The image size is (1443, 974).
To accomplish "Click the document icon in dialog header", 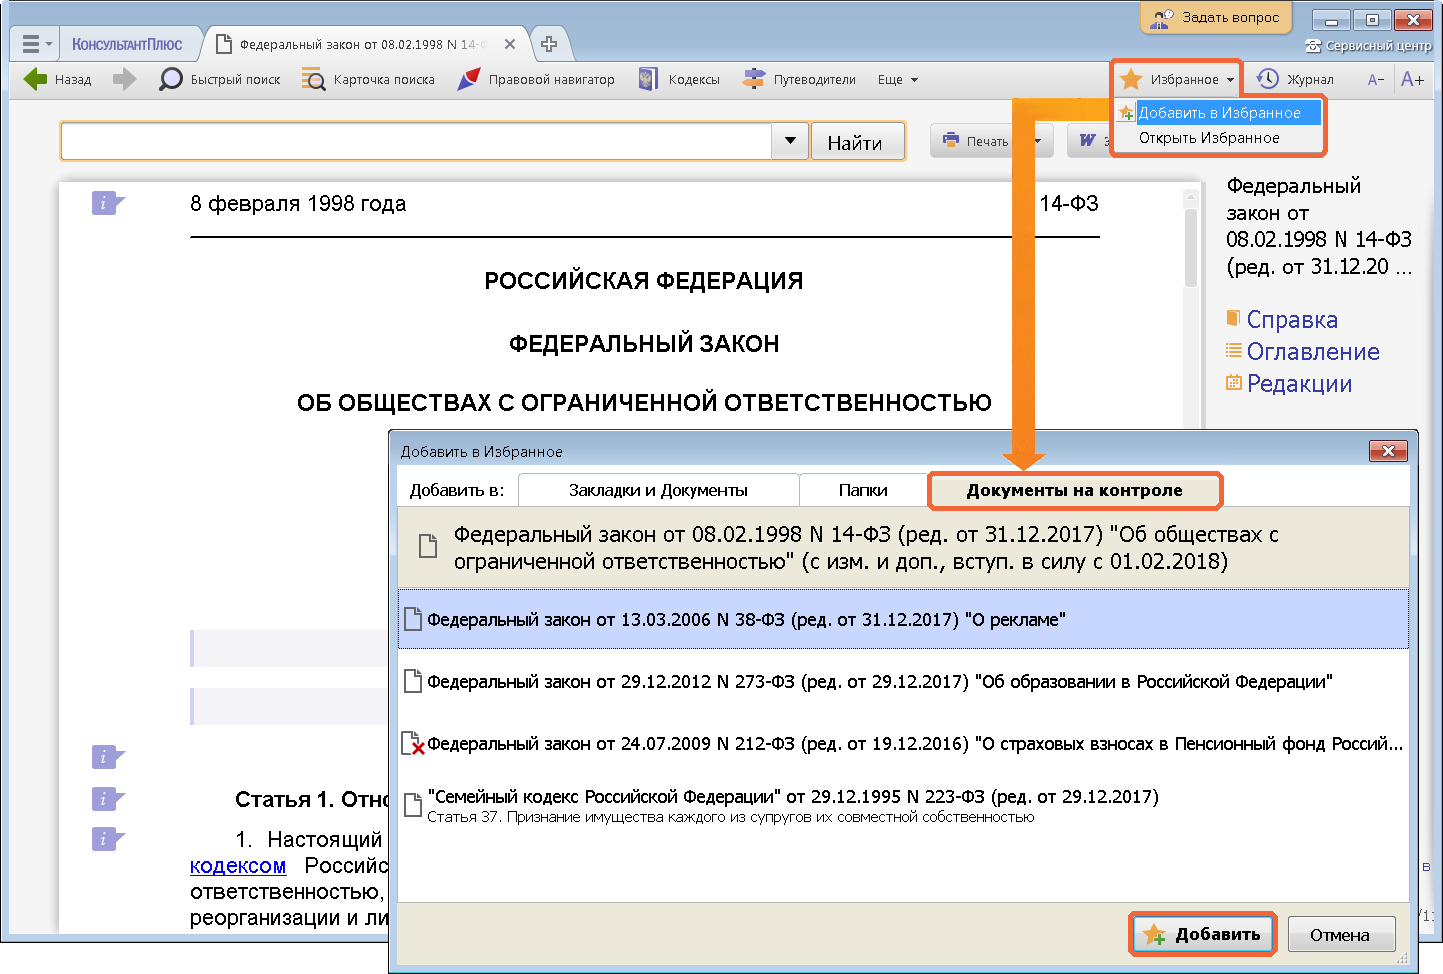I will (x=428, y=546).
